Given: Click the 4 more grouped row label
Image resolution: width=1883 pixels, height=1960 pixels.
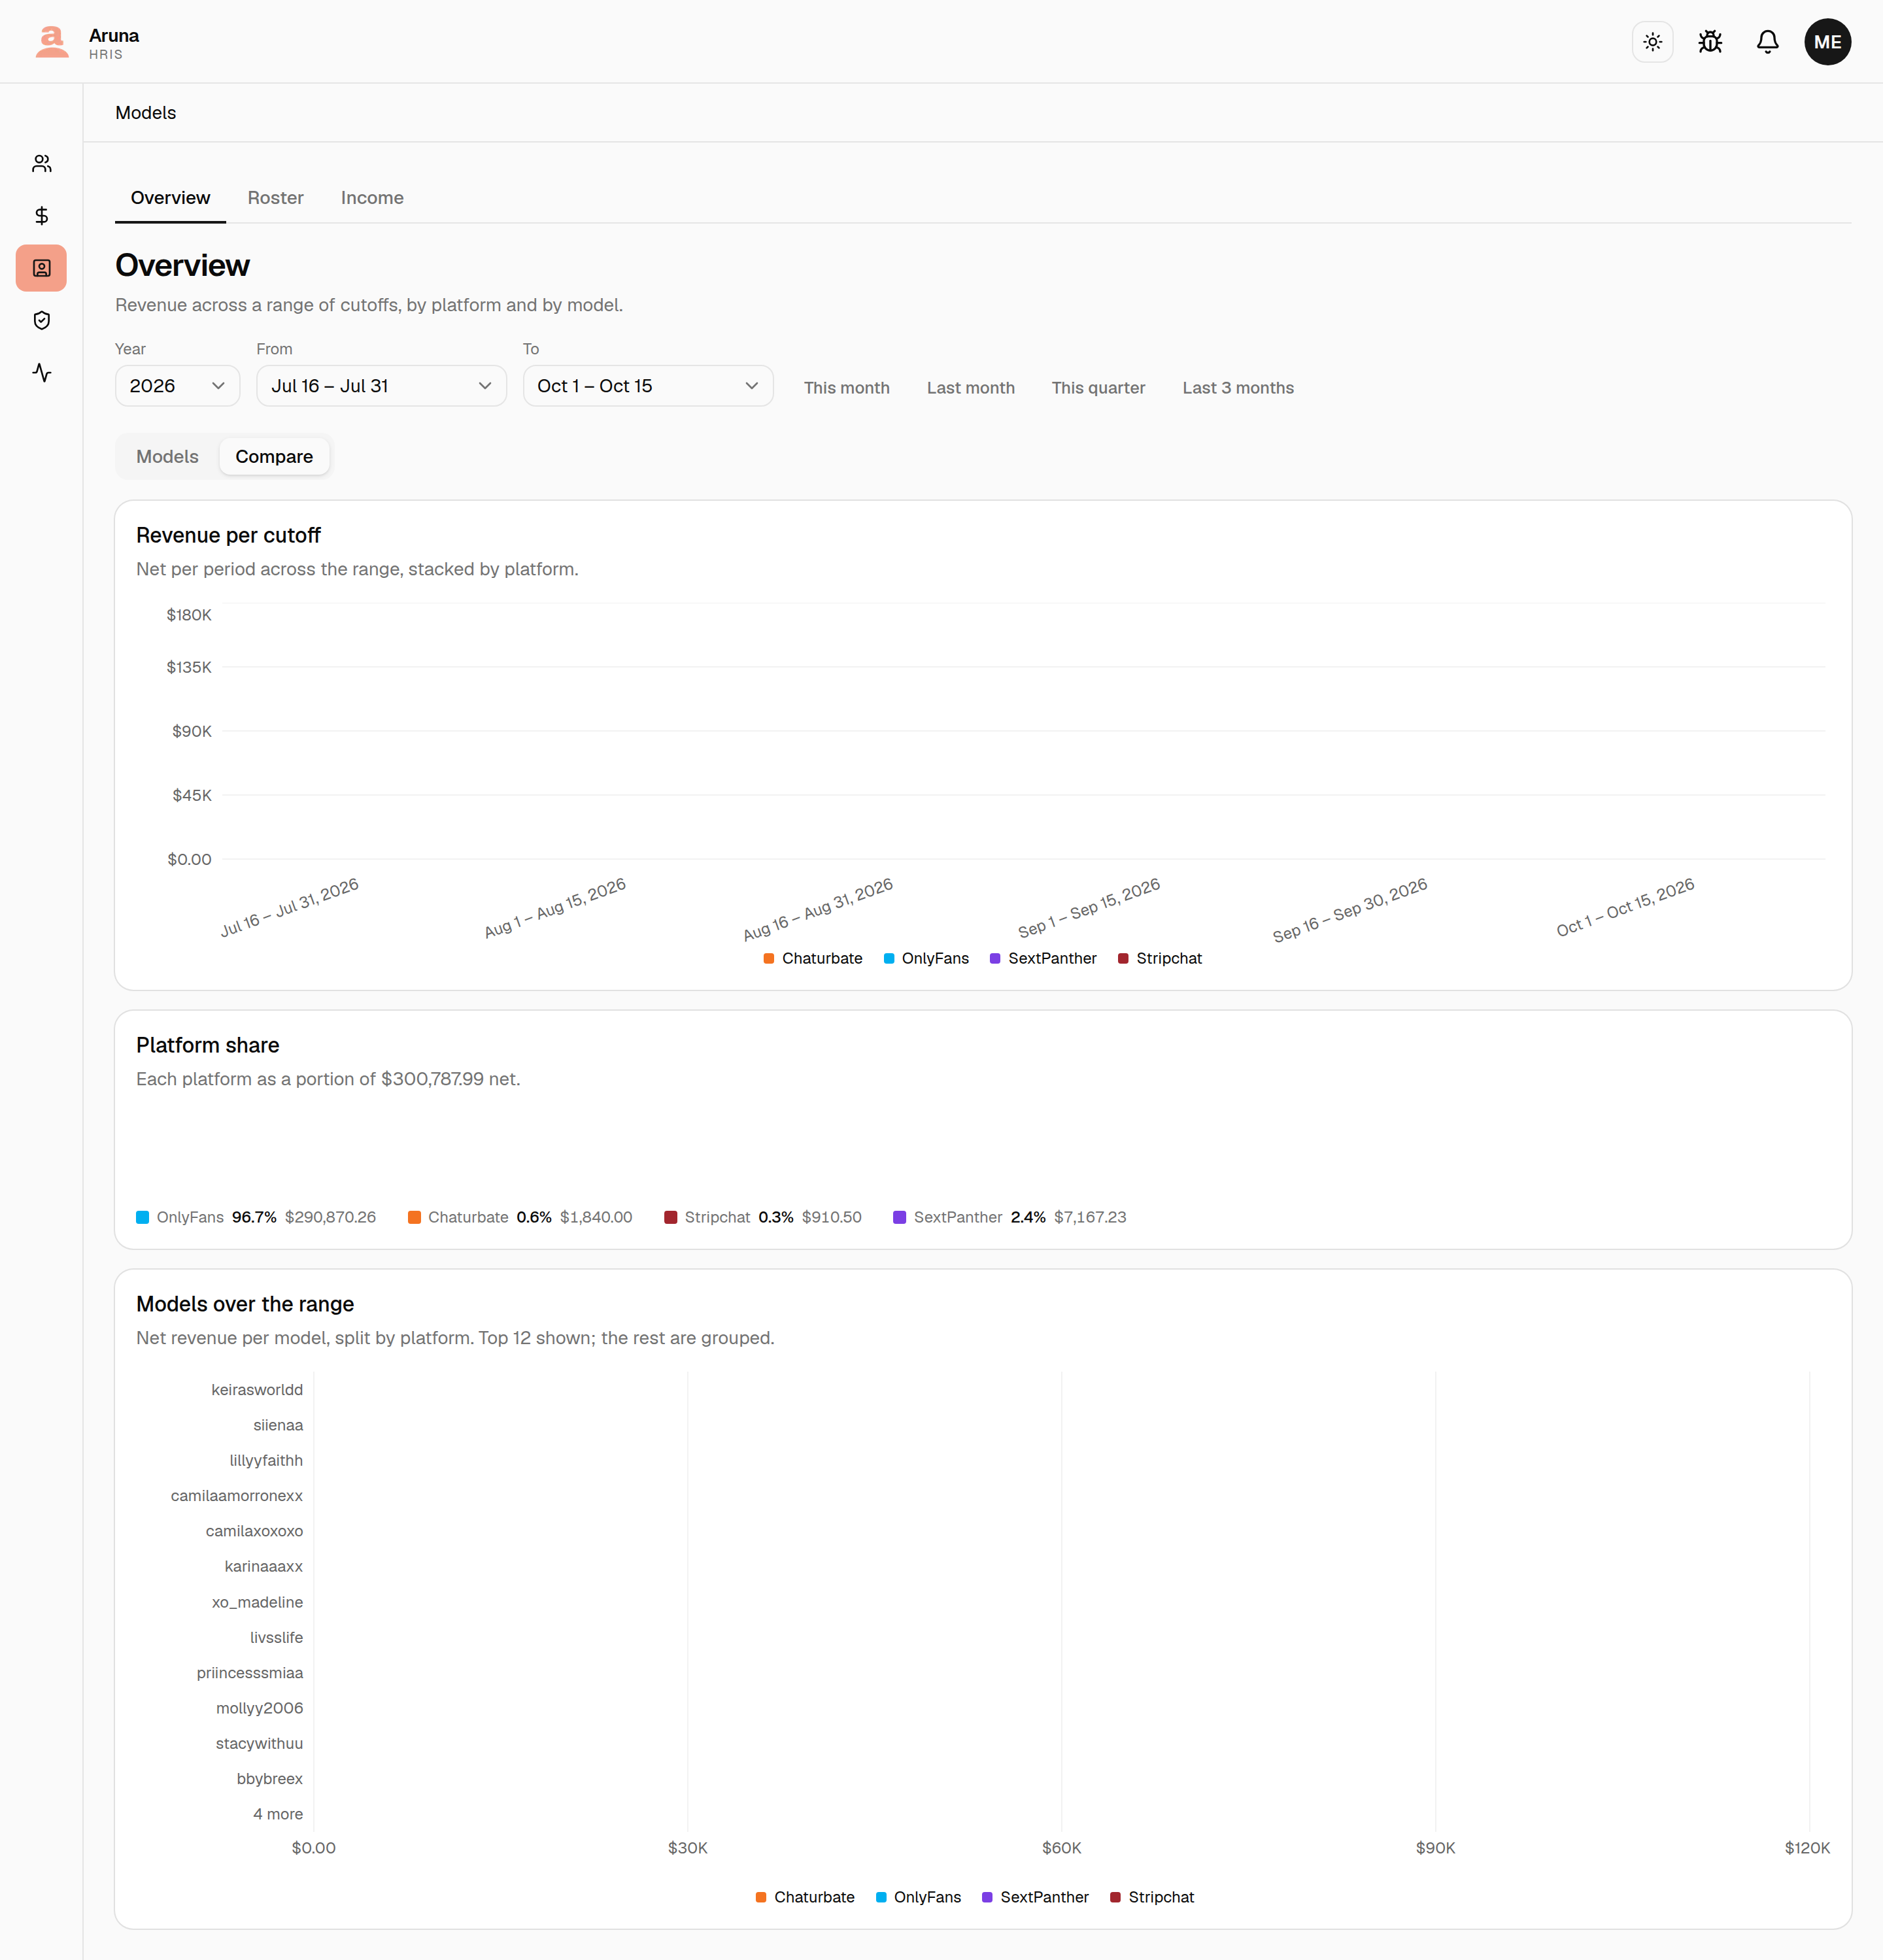Looking at the screenshot, I should [x=278, y=1814].
